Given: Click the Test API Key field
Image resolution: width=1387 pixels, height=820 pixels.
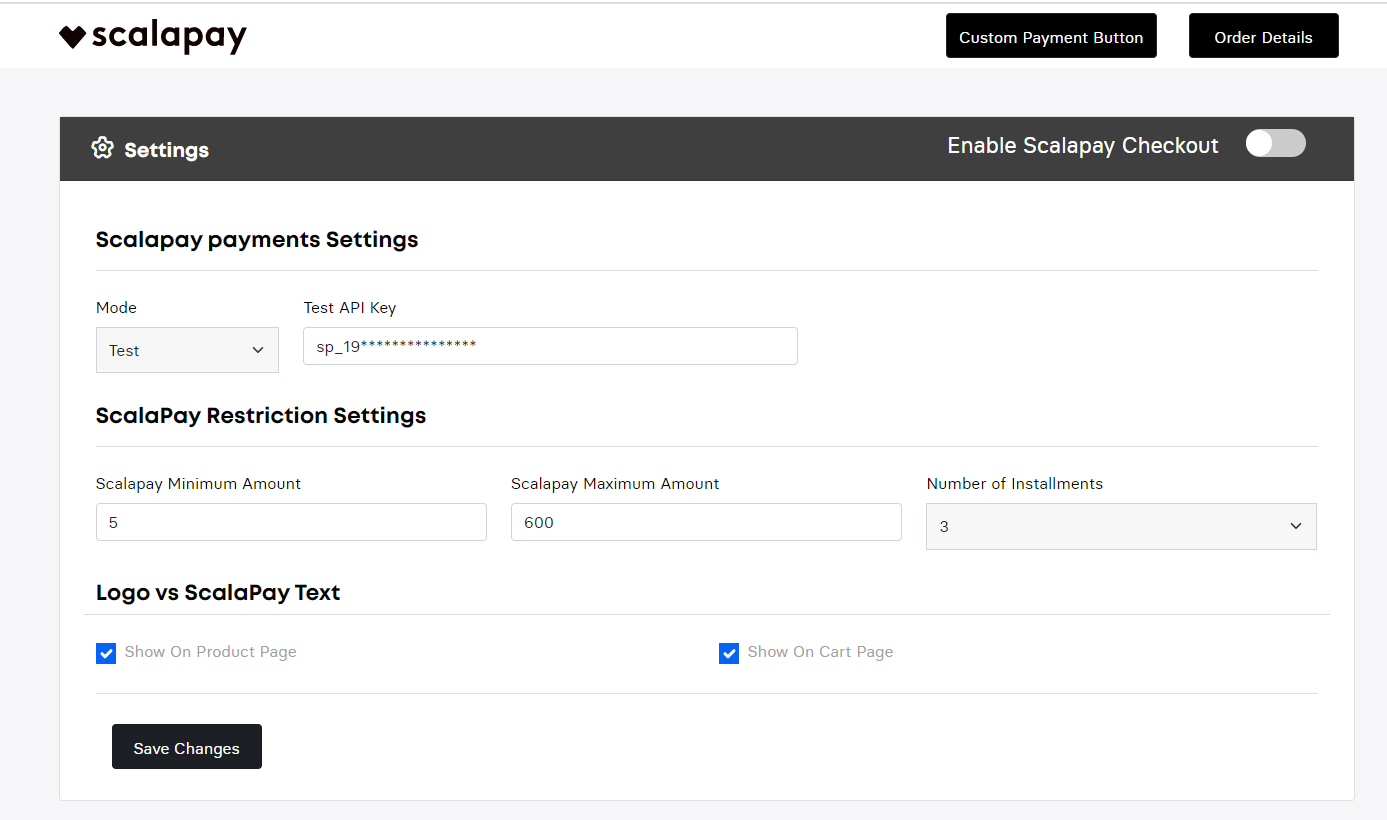Looking at the screenshot, I should 550,346.
